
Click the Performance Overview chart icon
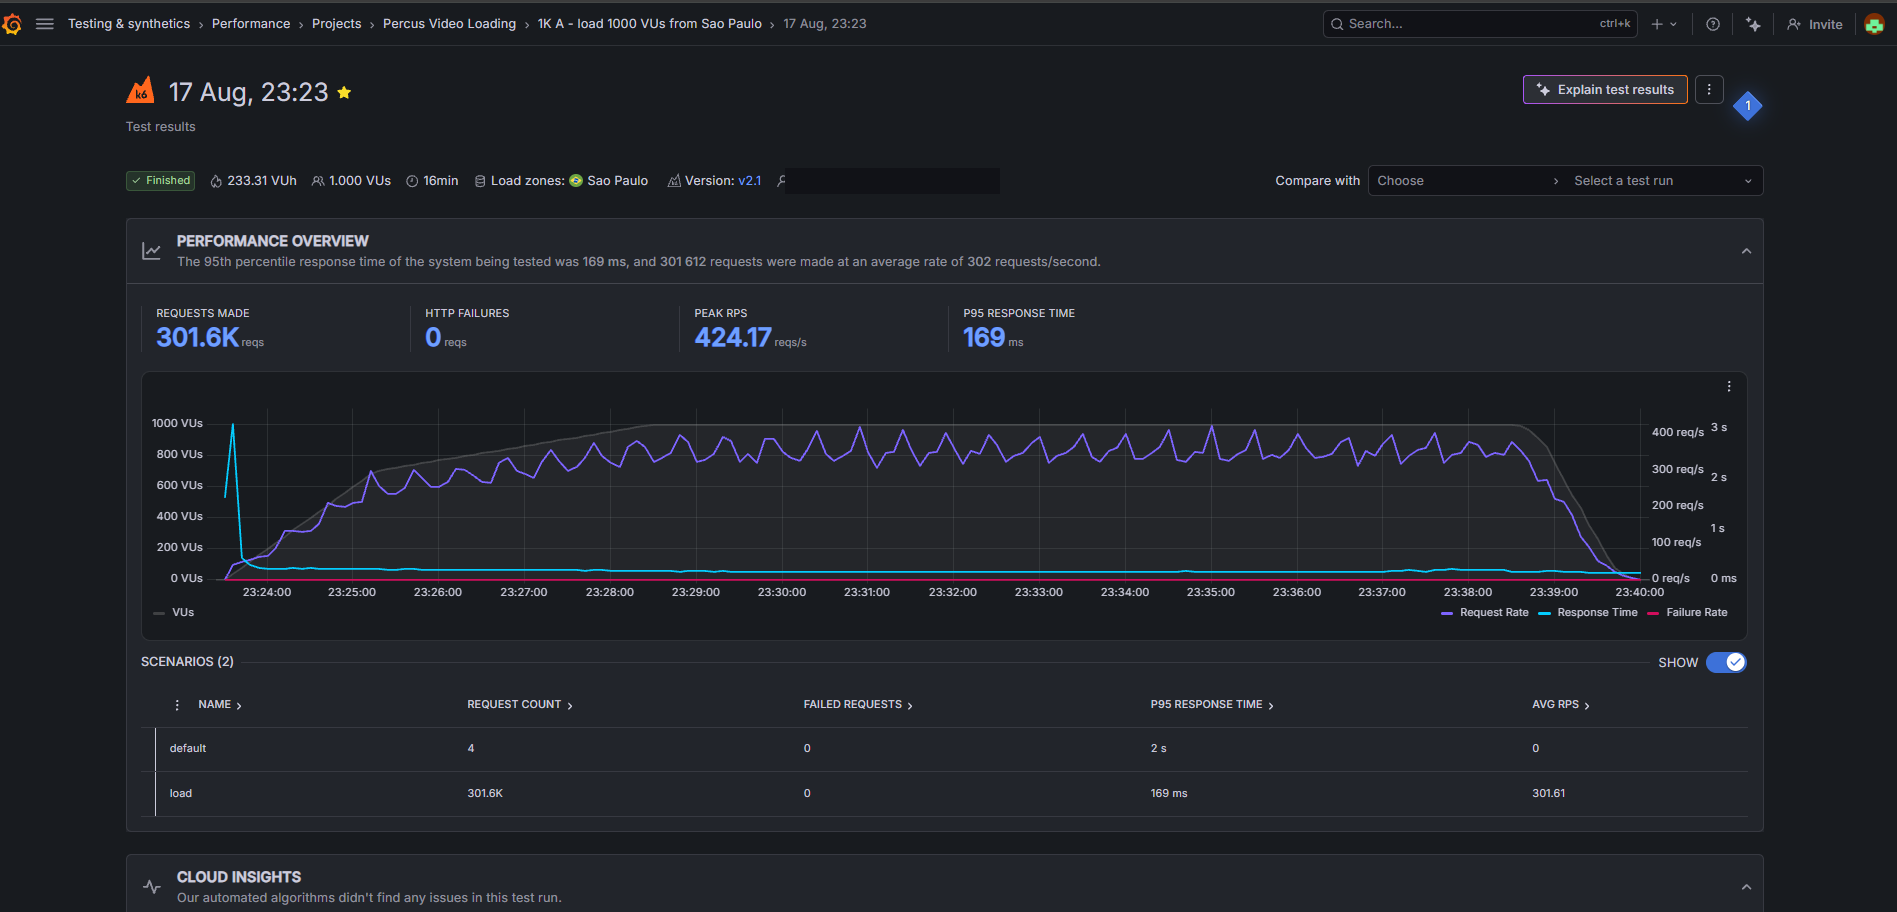point(152,251)
